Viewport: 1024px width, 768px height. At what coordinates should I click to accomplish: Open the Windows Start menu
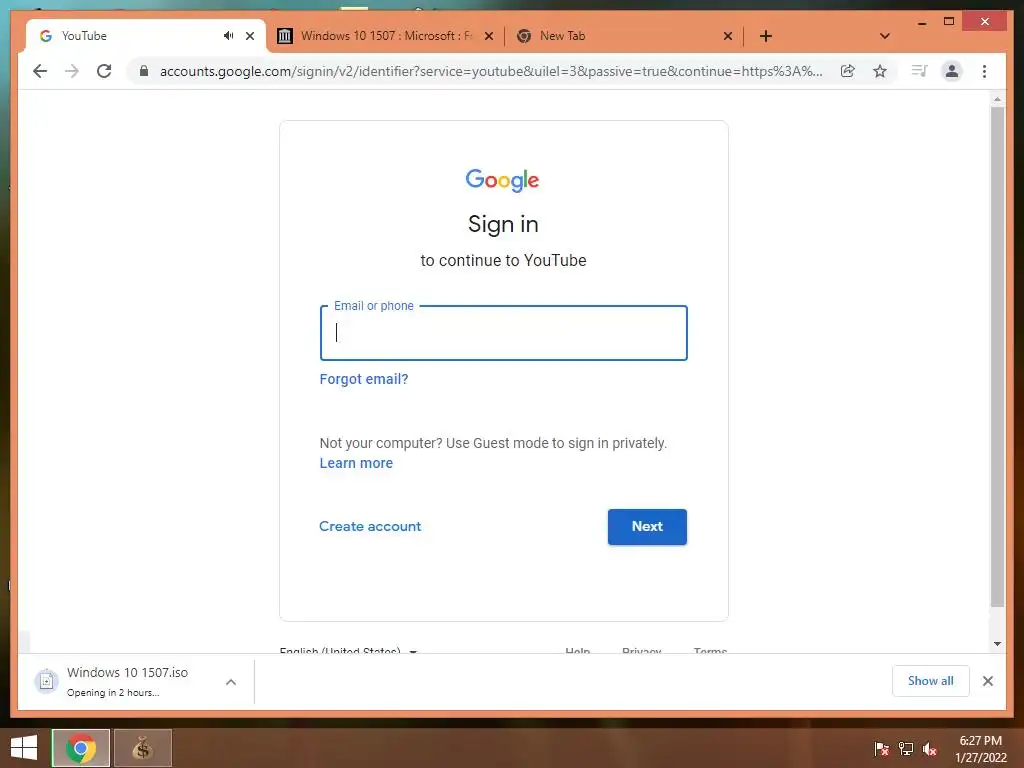[24, 748]
